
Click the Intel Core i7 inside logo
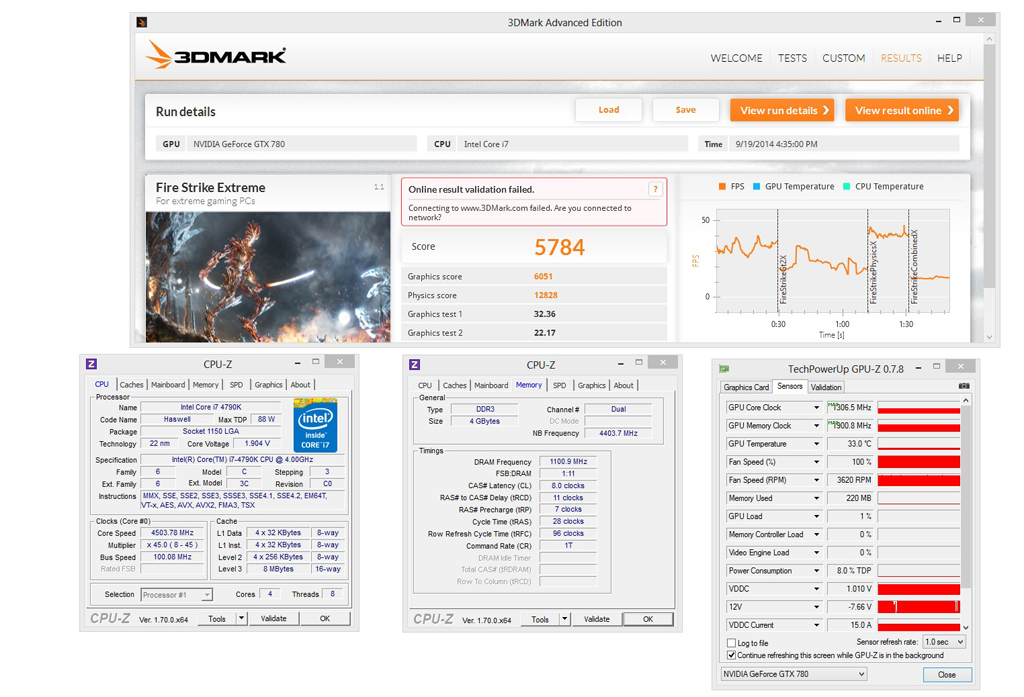pos(315,425)
